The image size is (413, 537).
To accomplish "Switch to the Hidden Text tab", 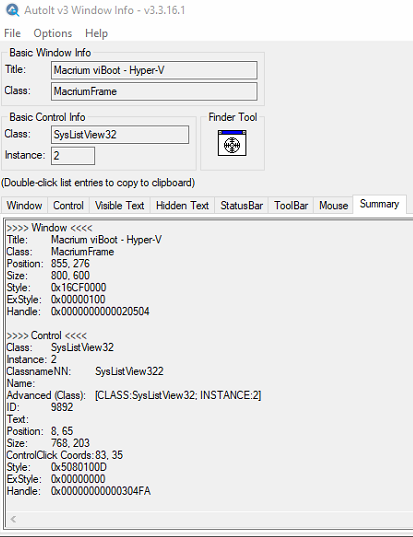I will click(182, 205).
